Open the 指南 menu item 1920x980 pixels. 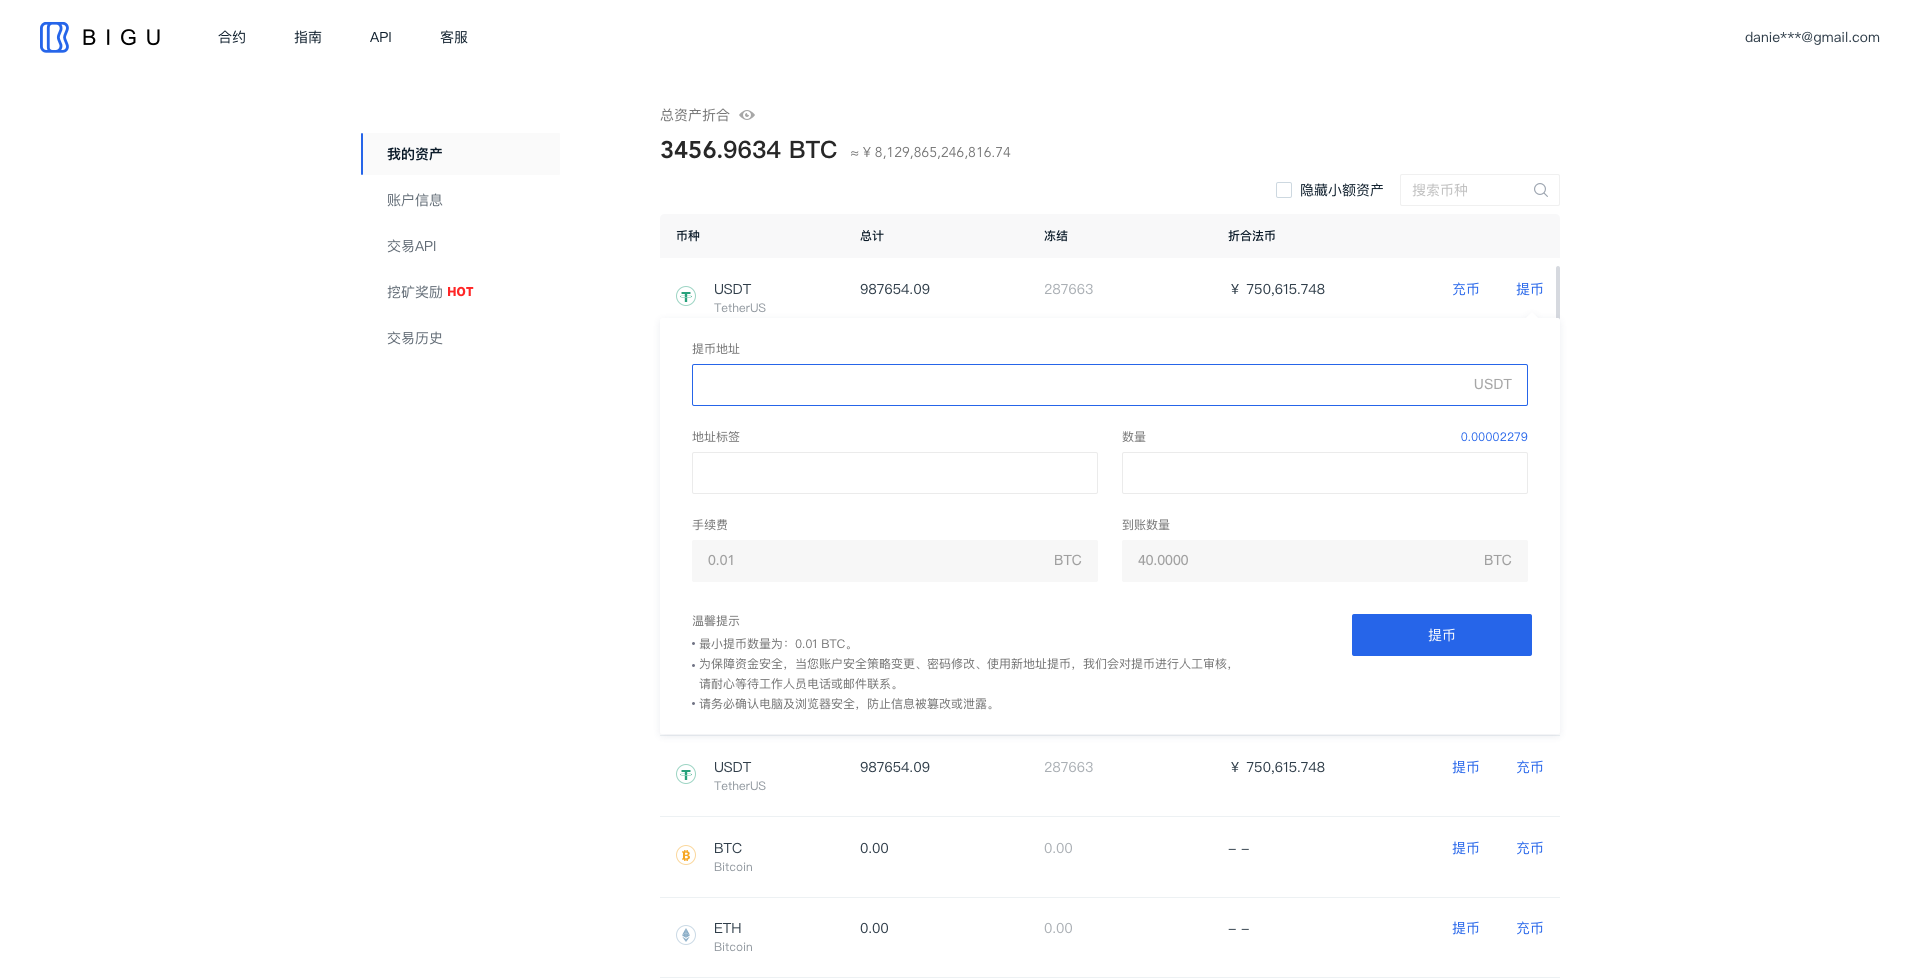click(x=308, y=37)
